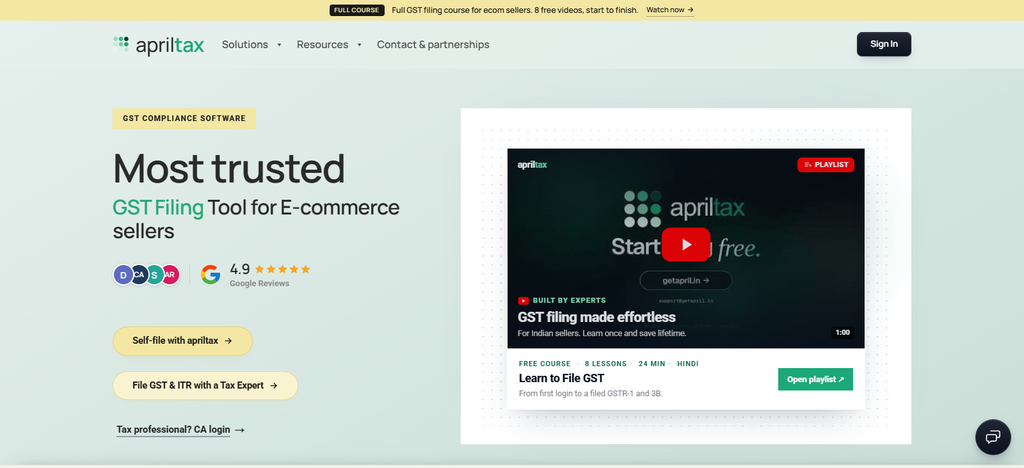Expand the Solutions dropdown menu
The width and height of the screenshot is (1024, 468).
coord(251,44)
